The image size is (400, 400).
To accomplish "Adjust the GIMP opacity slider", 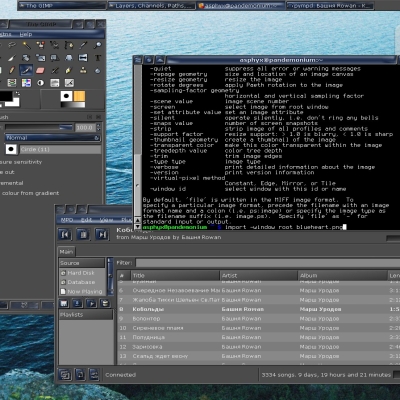I will pos(39,127).
